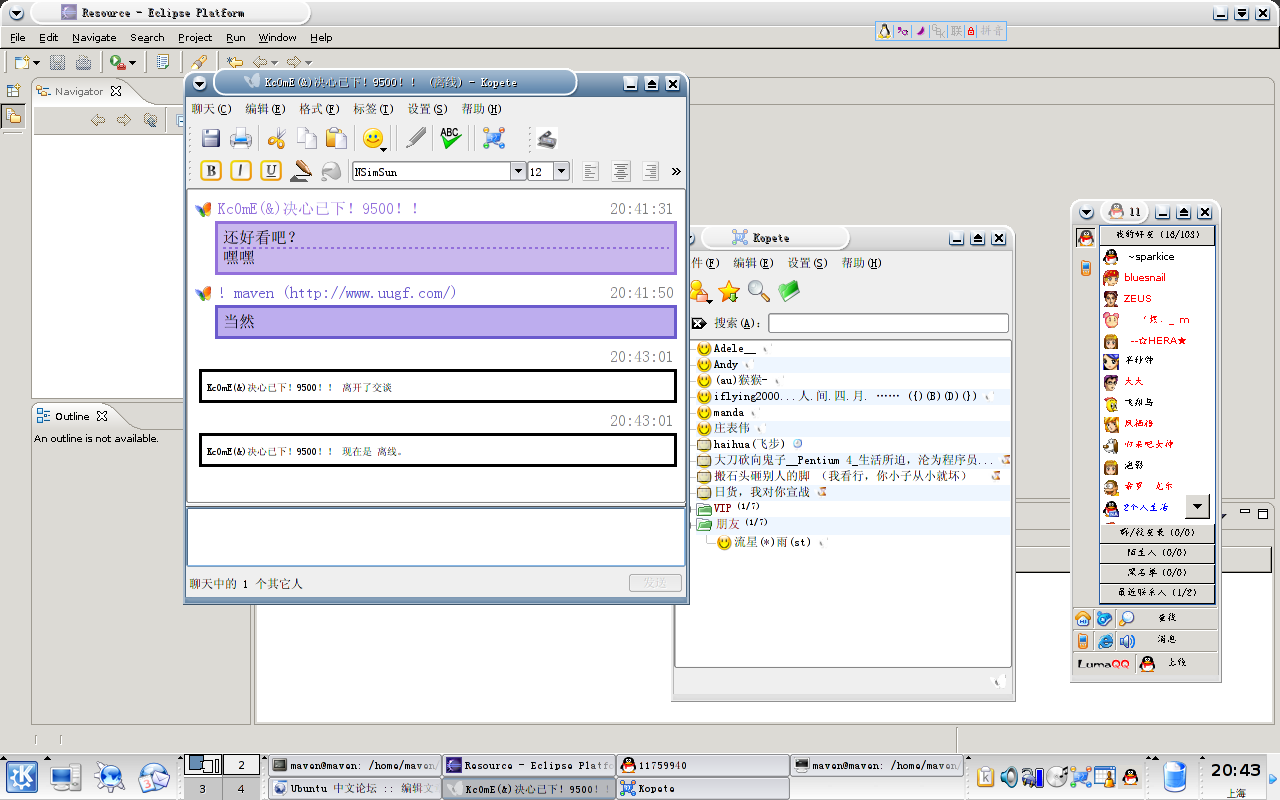The height and width of the screenshot is (800, 1280).
Task: Open the 设置(S) menu in chat window
Action: point(427,109)
